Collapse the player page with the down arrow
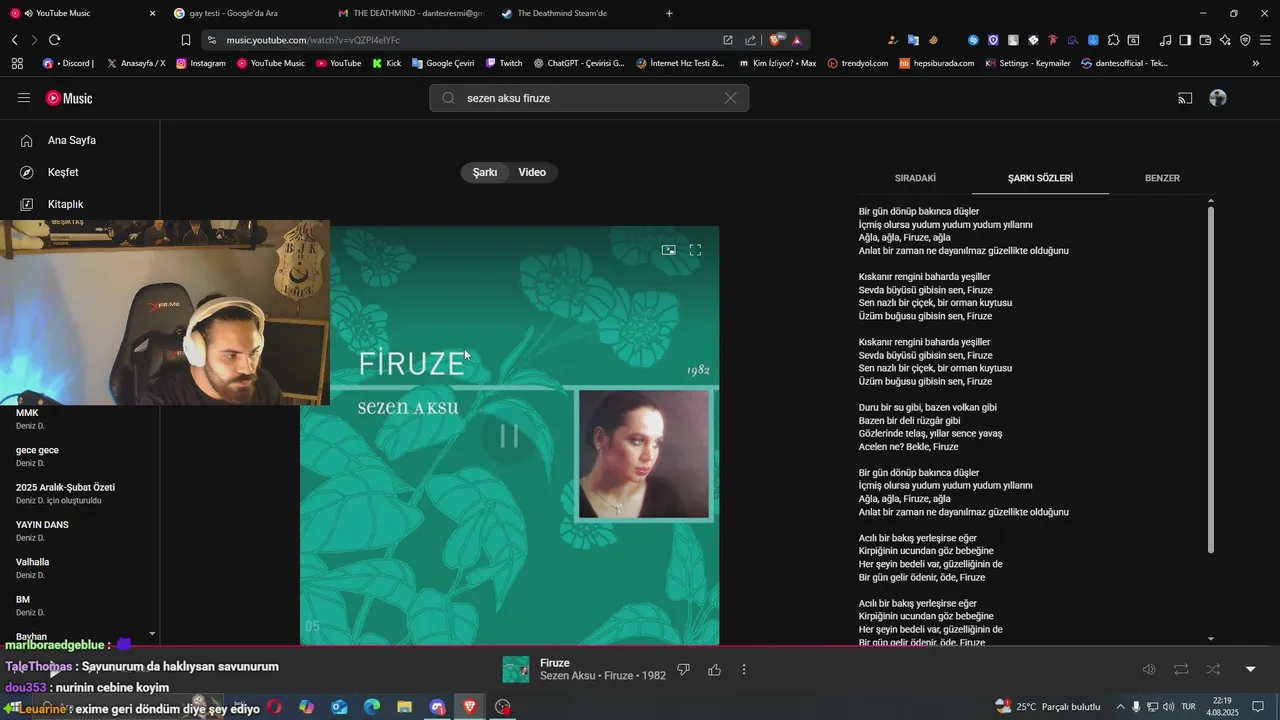This screenshot has width=1280, height=720. pos(1250,669)
